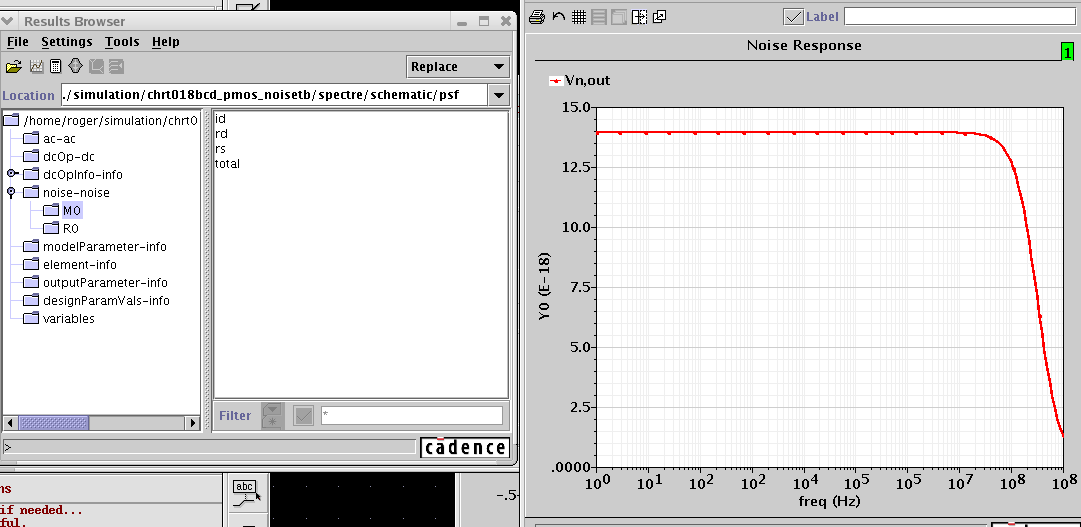Click the undo arrow in graph toolbar
Image resolution: width=1081 pixels, height=527 pixels.
558,16
